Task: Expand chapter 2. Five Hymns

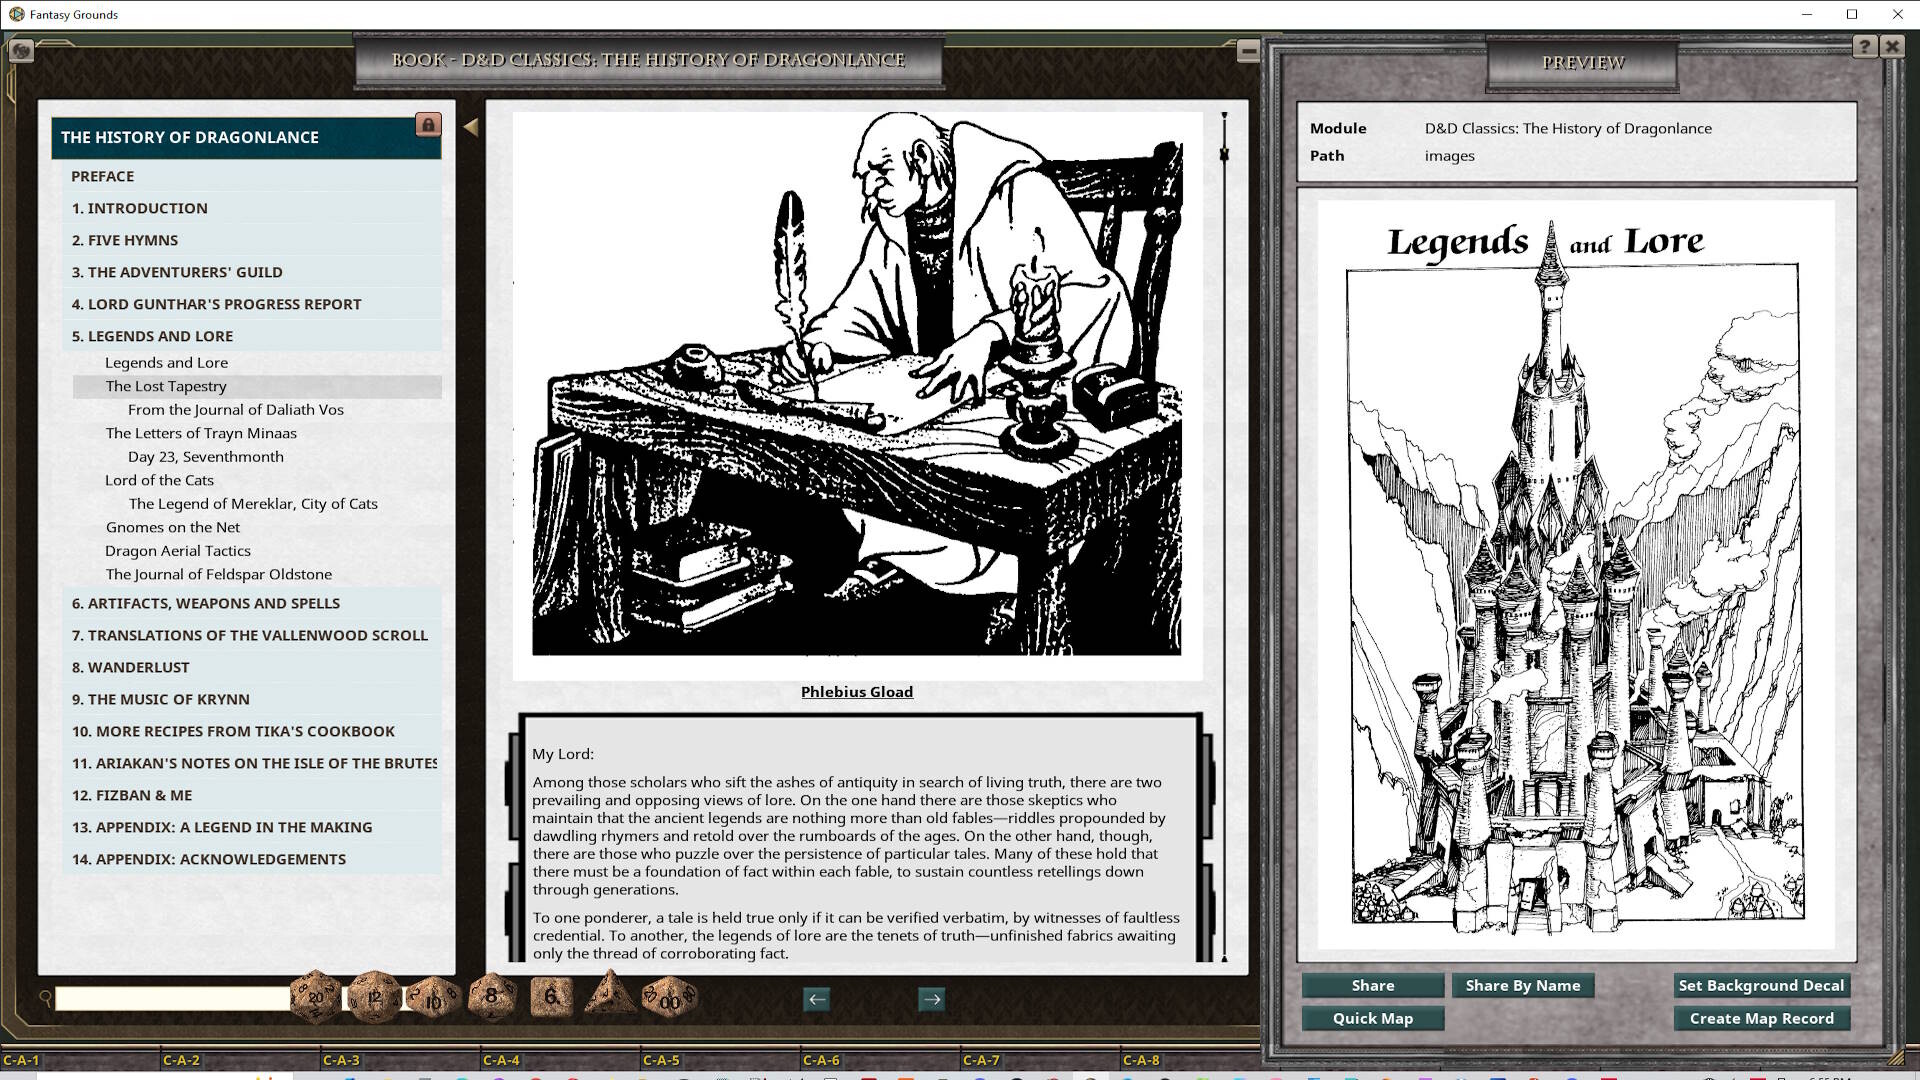Action: 251,240
